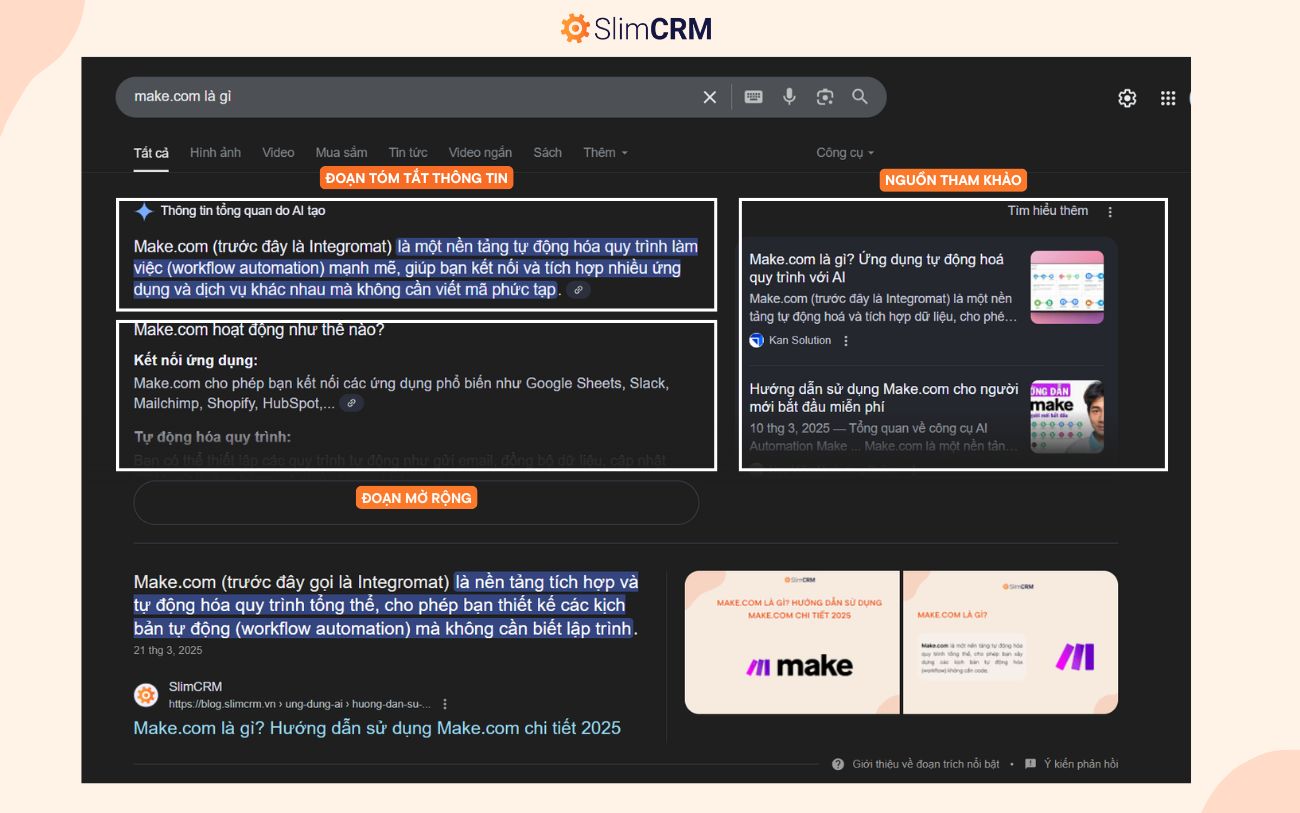The image size is (1300, 813).
Task: Switch to the Video tab
Action: pos(278,153)
